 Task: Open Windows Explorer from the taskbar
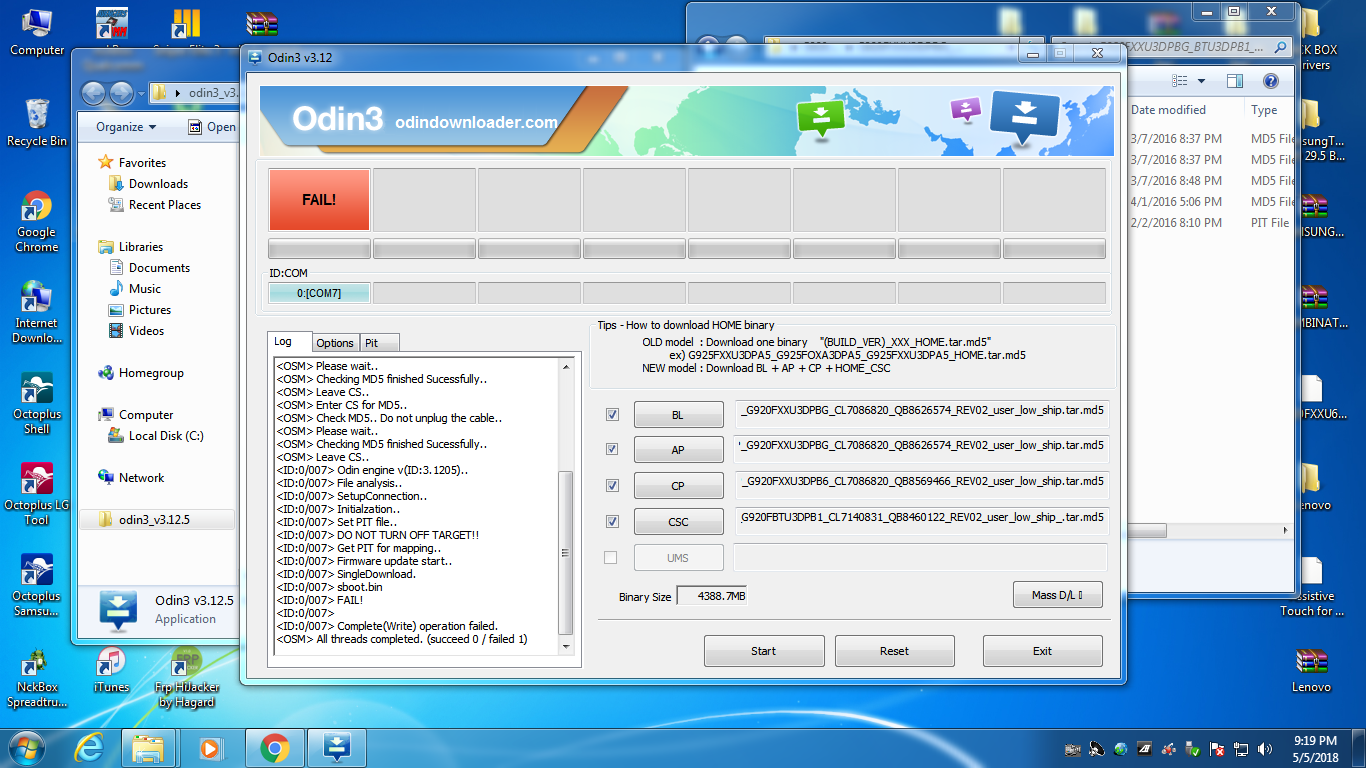[x=148, y=747]
